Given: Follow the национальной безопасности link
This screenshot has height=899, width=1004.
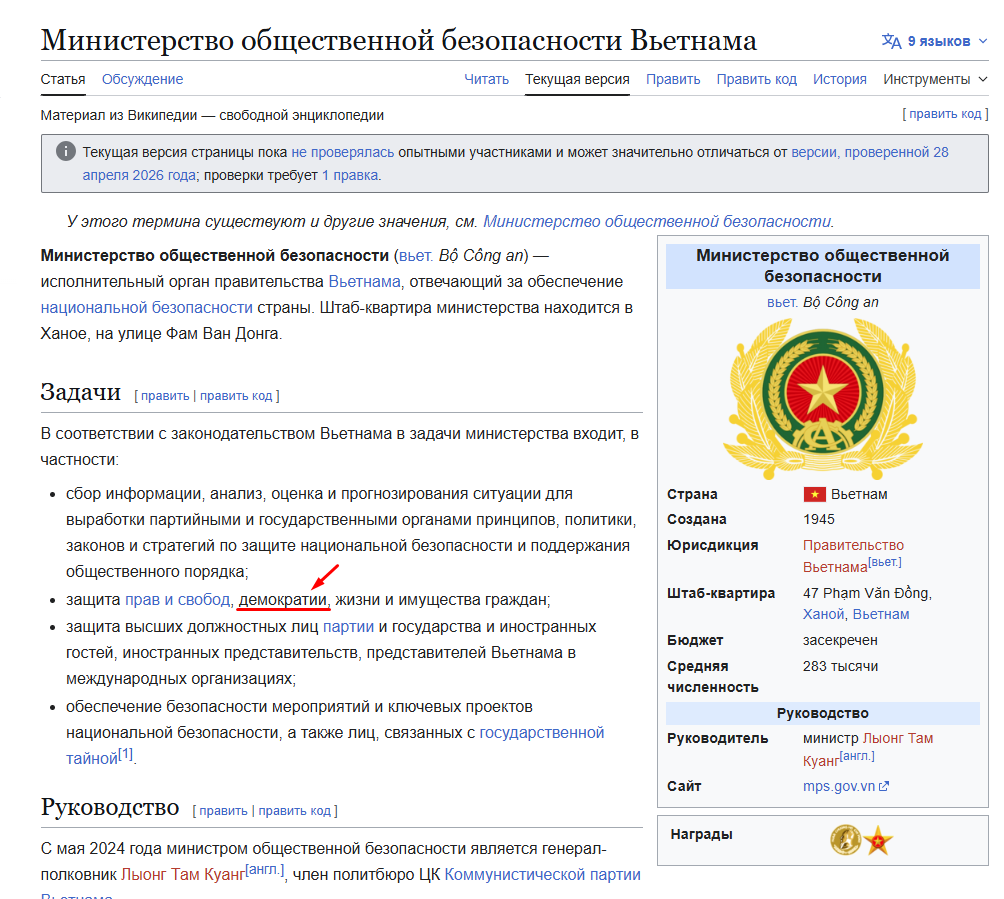Looking at the screenshot, I should [x=147, y=308].
